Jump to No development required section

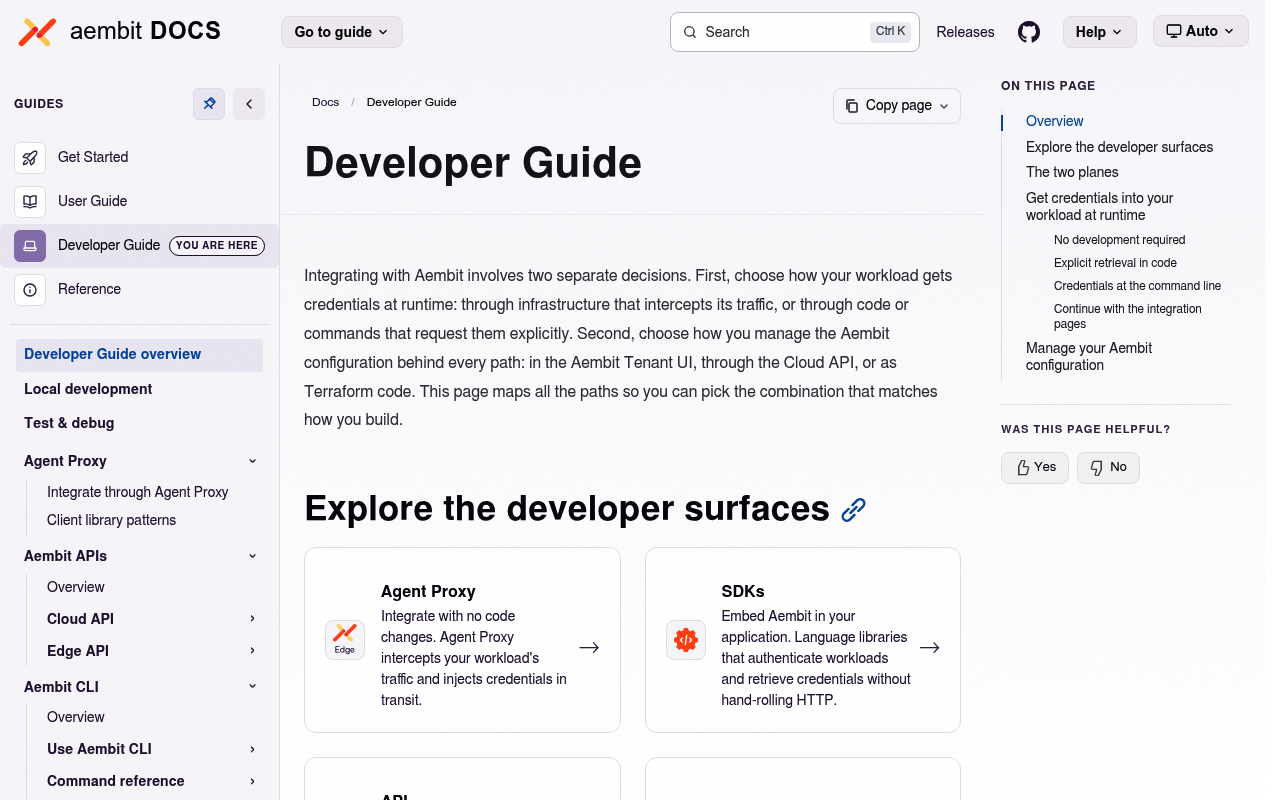click(1119, 240)
